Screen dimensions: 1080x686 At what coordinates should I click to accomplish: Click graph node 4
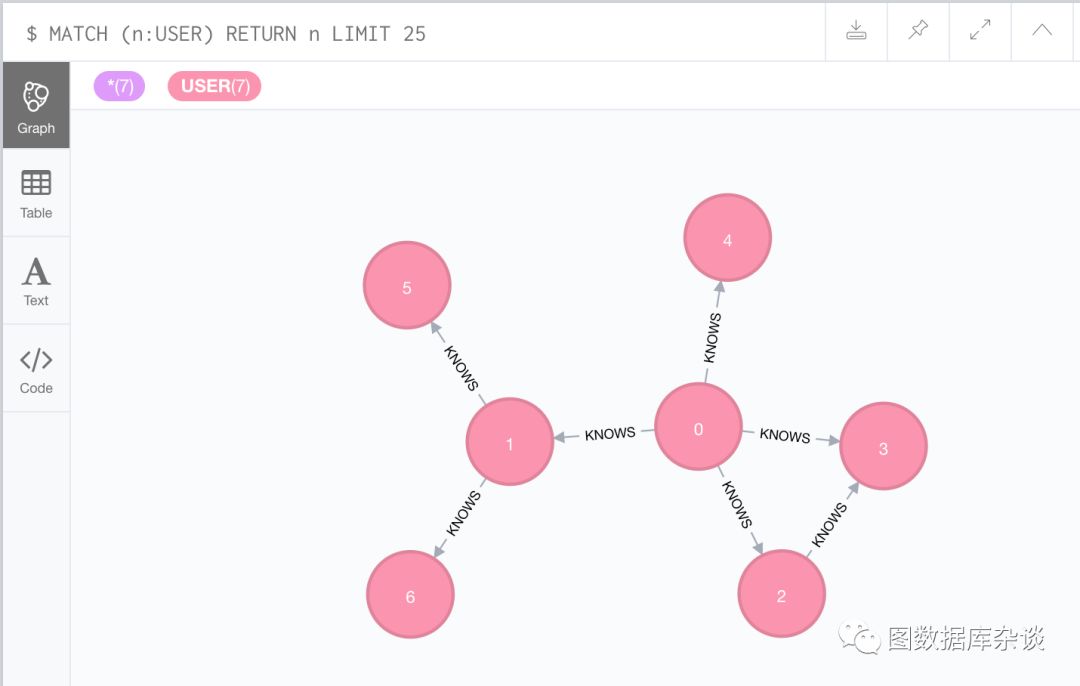pyautogui.click(x=727, y=238)
